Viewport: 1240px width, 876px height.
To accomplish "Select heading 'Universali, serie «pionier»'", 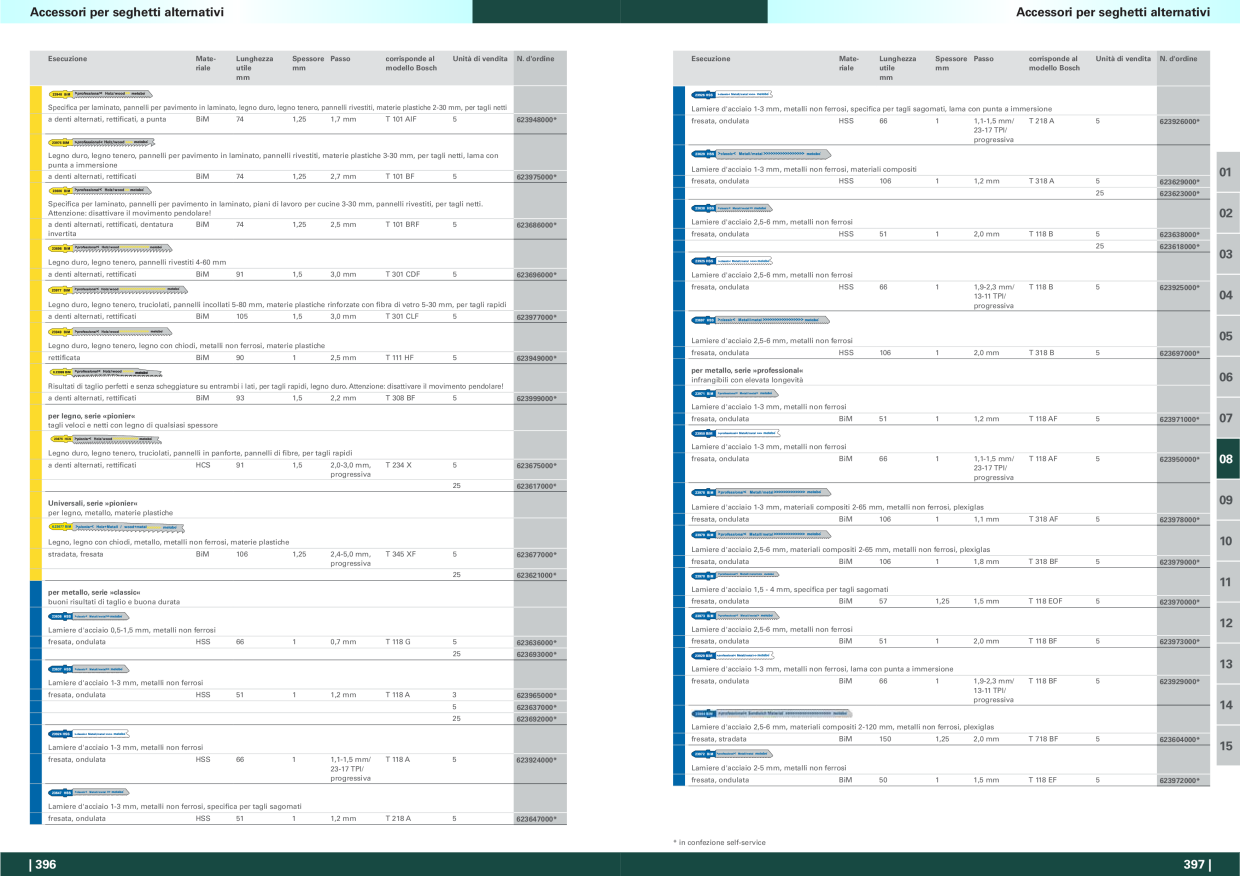I will click(x=93, y=503).
